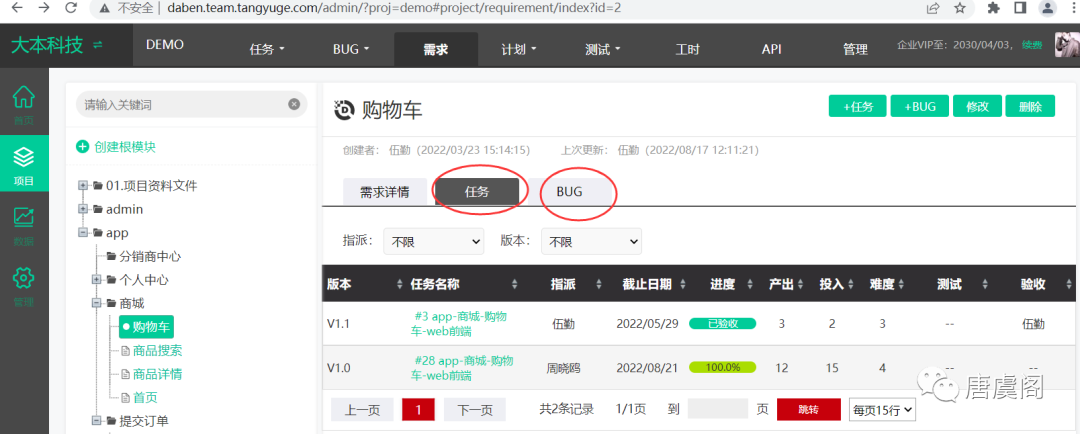Open the browser side panel icon
The image size is (1080, 434).
click(x=1021, y=8)
